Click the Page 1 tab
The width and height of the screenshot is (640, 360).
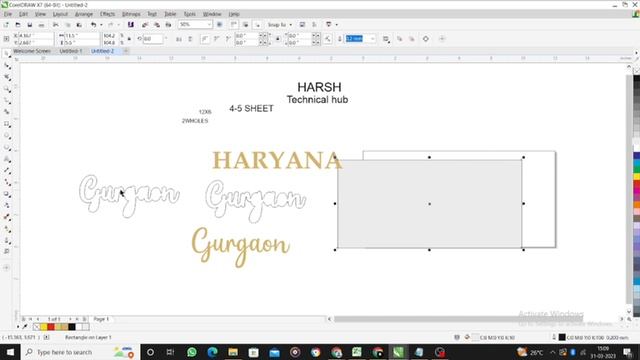[x=101, y=319]
